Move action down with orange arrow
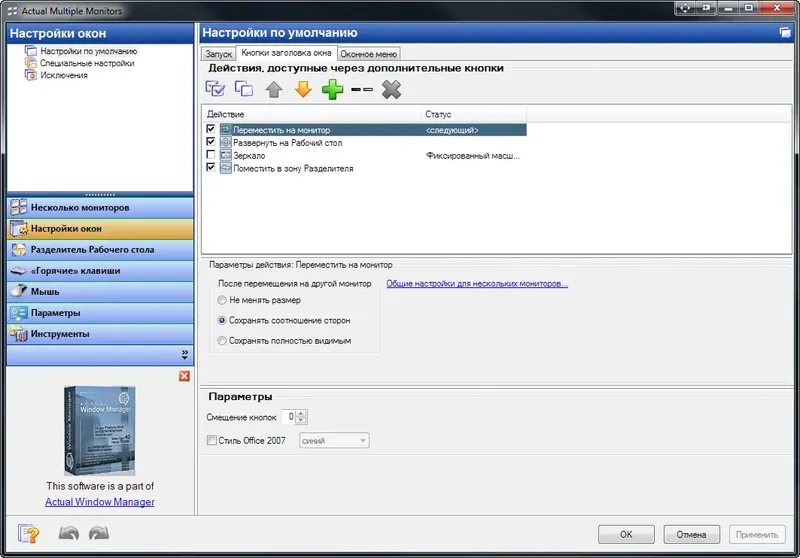Image resolution: width=800 pixels, height=558 pixels. click(303, 90)
